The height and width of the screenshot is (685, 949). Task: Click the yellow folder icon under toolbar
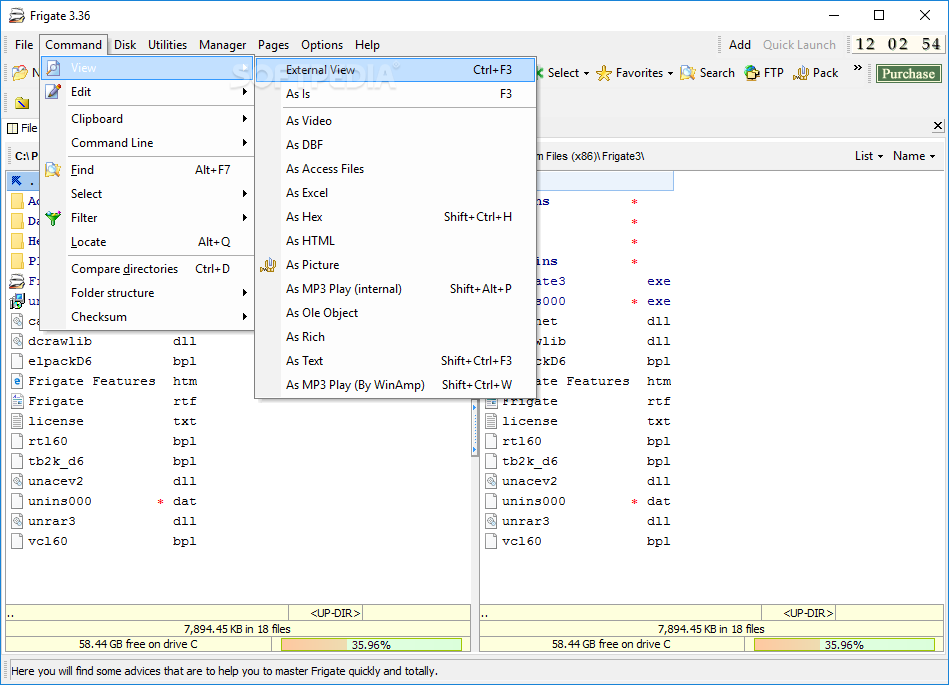(22, 103)
